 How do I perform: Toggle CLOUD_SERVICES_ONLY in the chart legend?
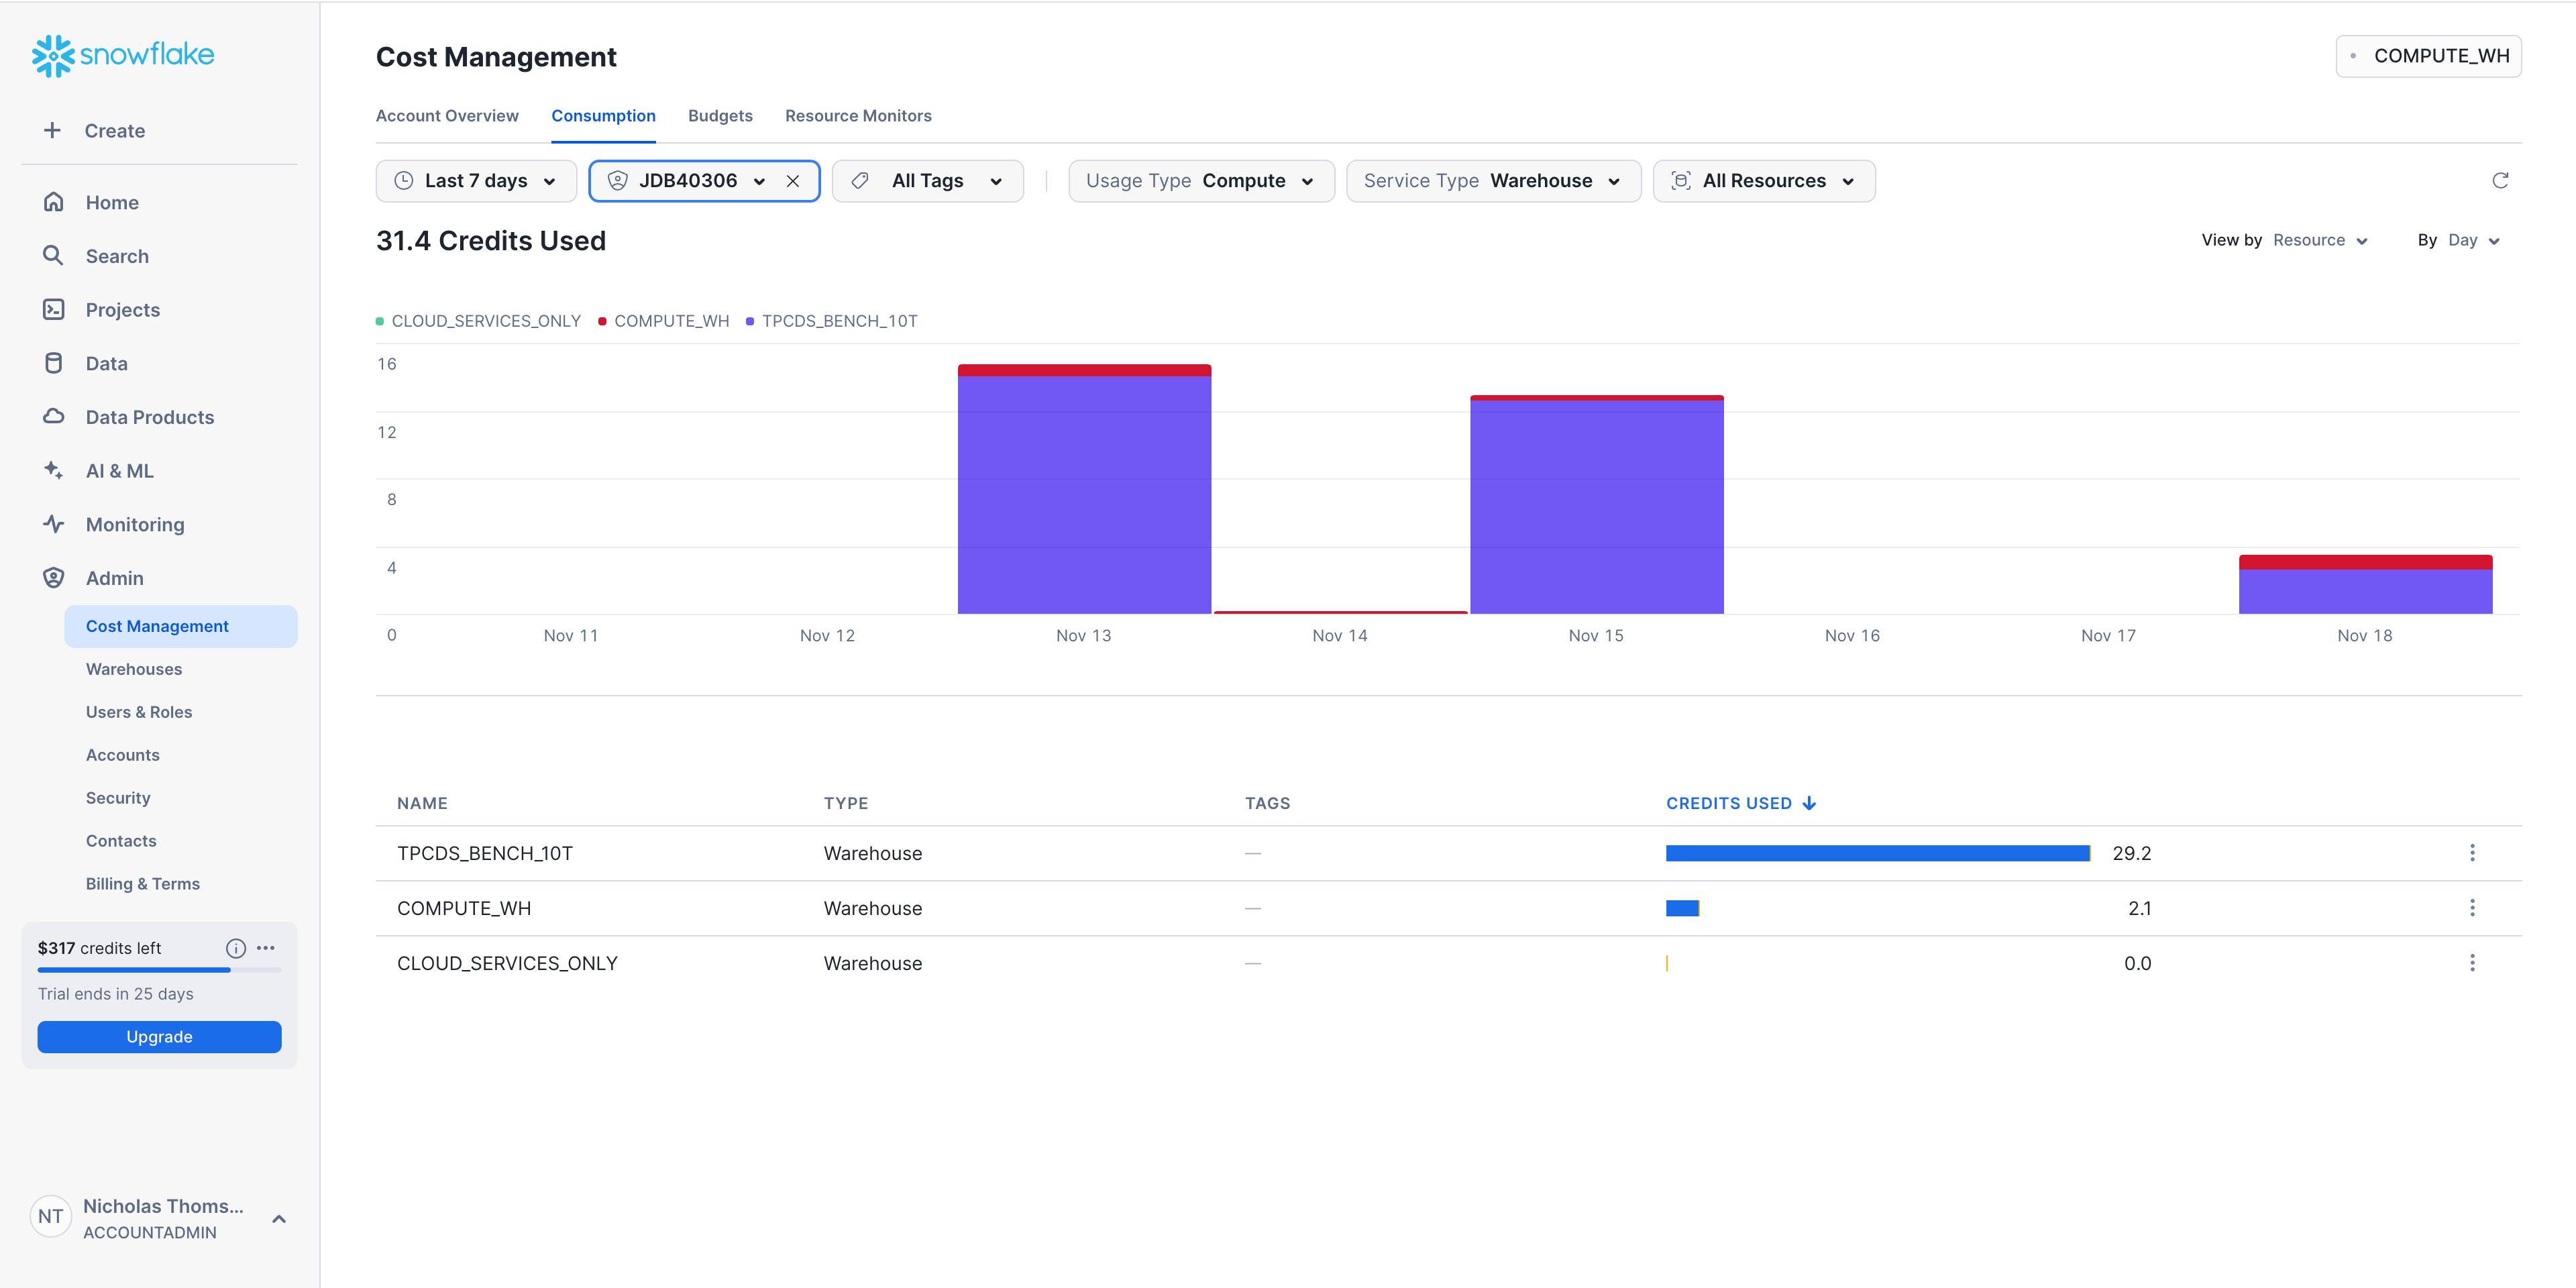pyautogui.click(x=486, y=320)
